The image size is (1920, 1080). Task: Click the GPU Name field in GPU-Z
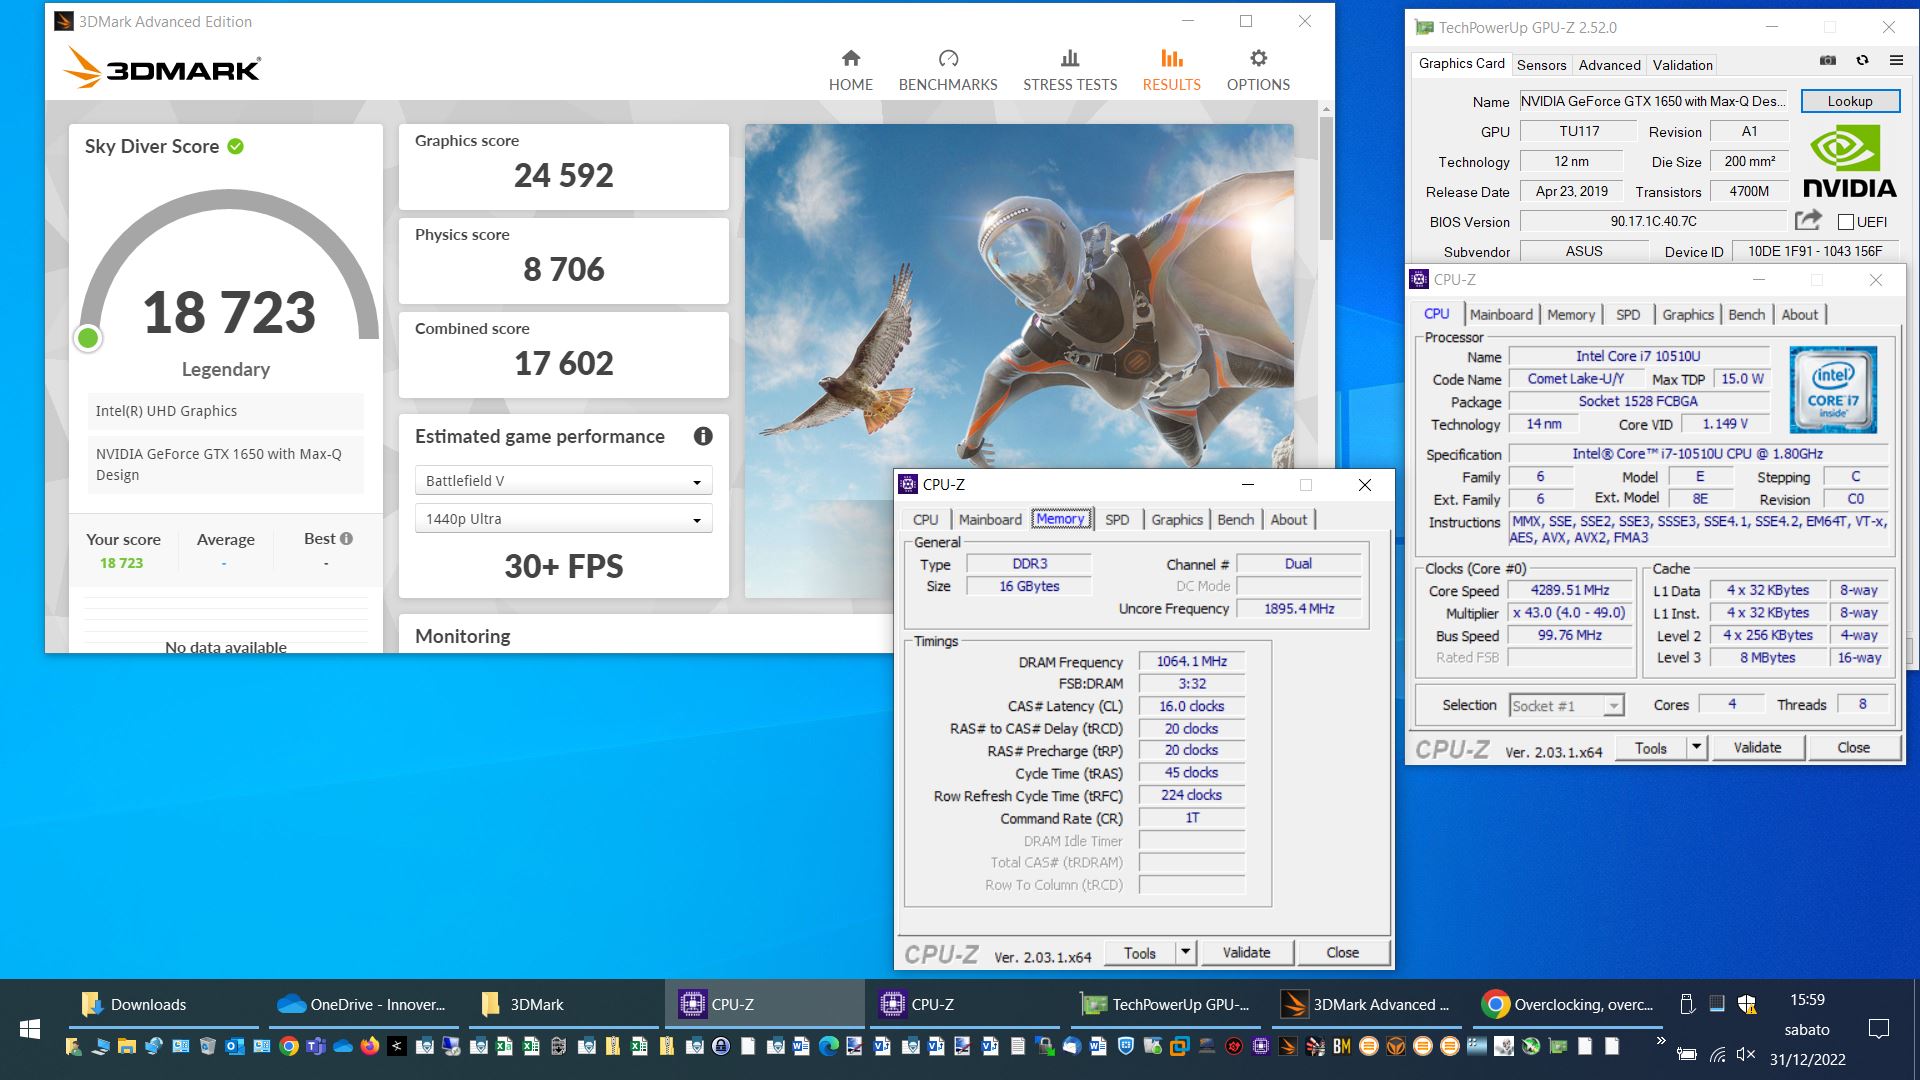(1654, 101)
